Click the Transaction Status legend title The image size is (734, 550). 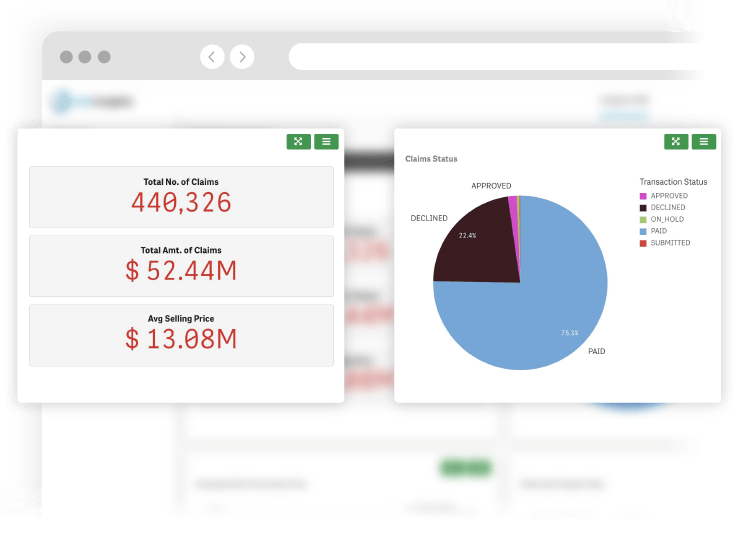[x=673, y=182]
